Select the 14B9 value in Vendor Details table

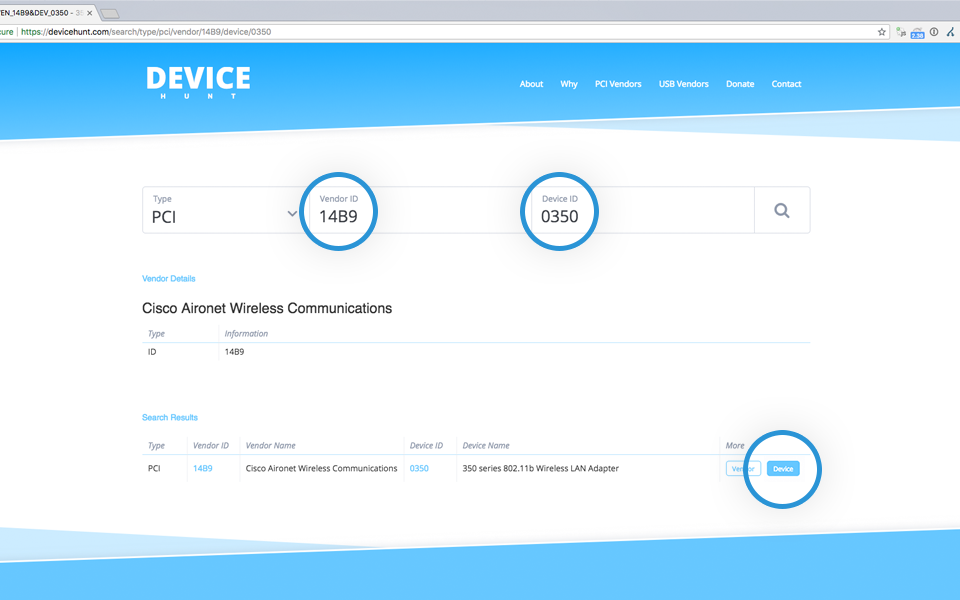(x=234, y=352)
